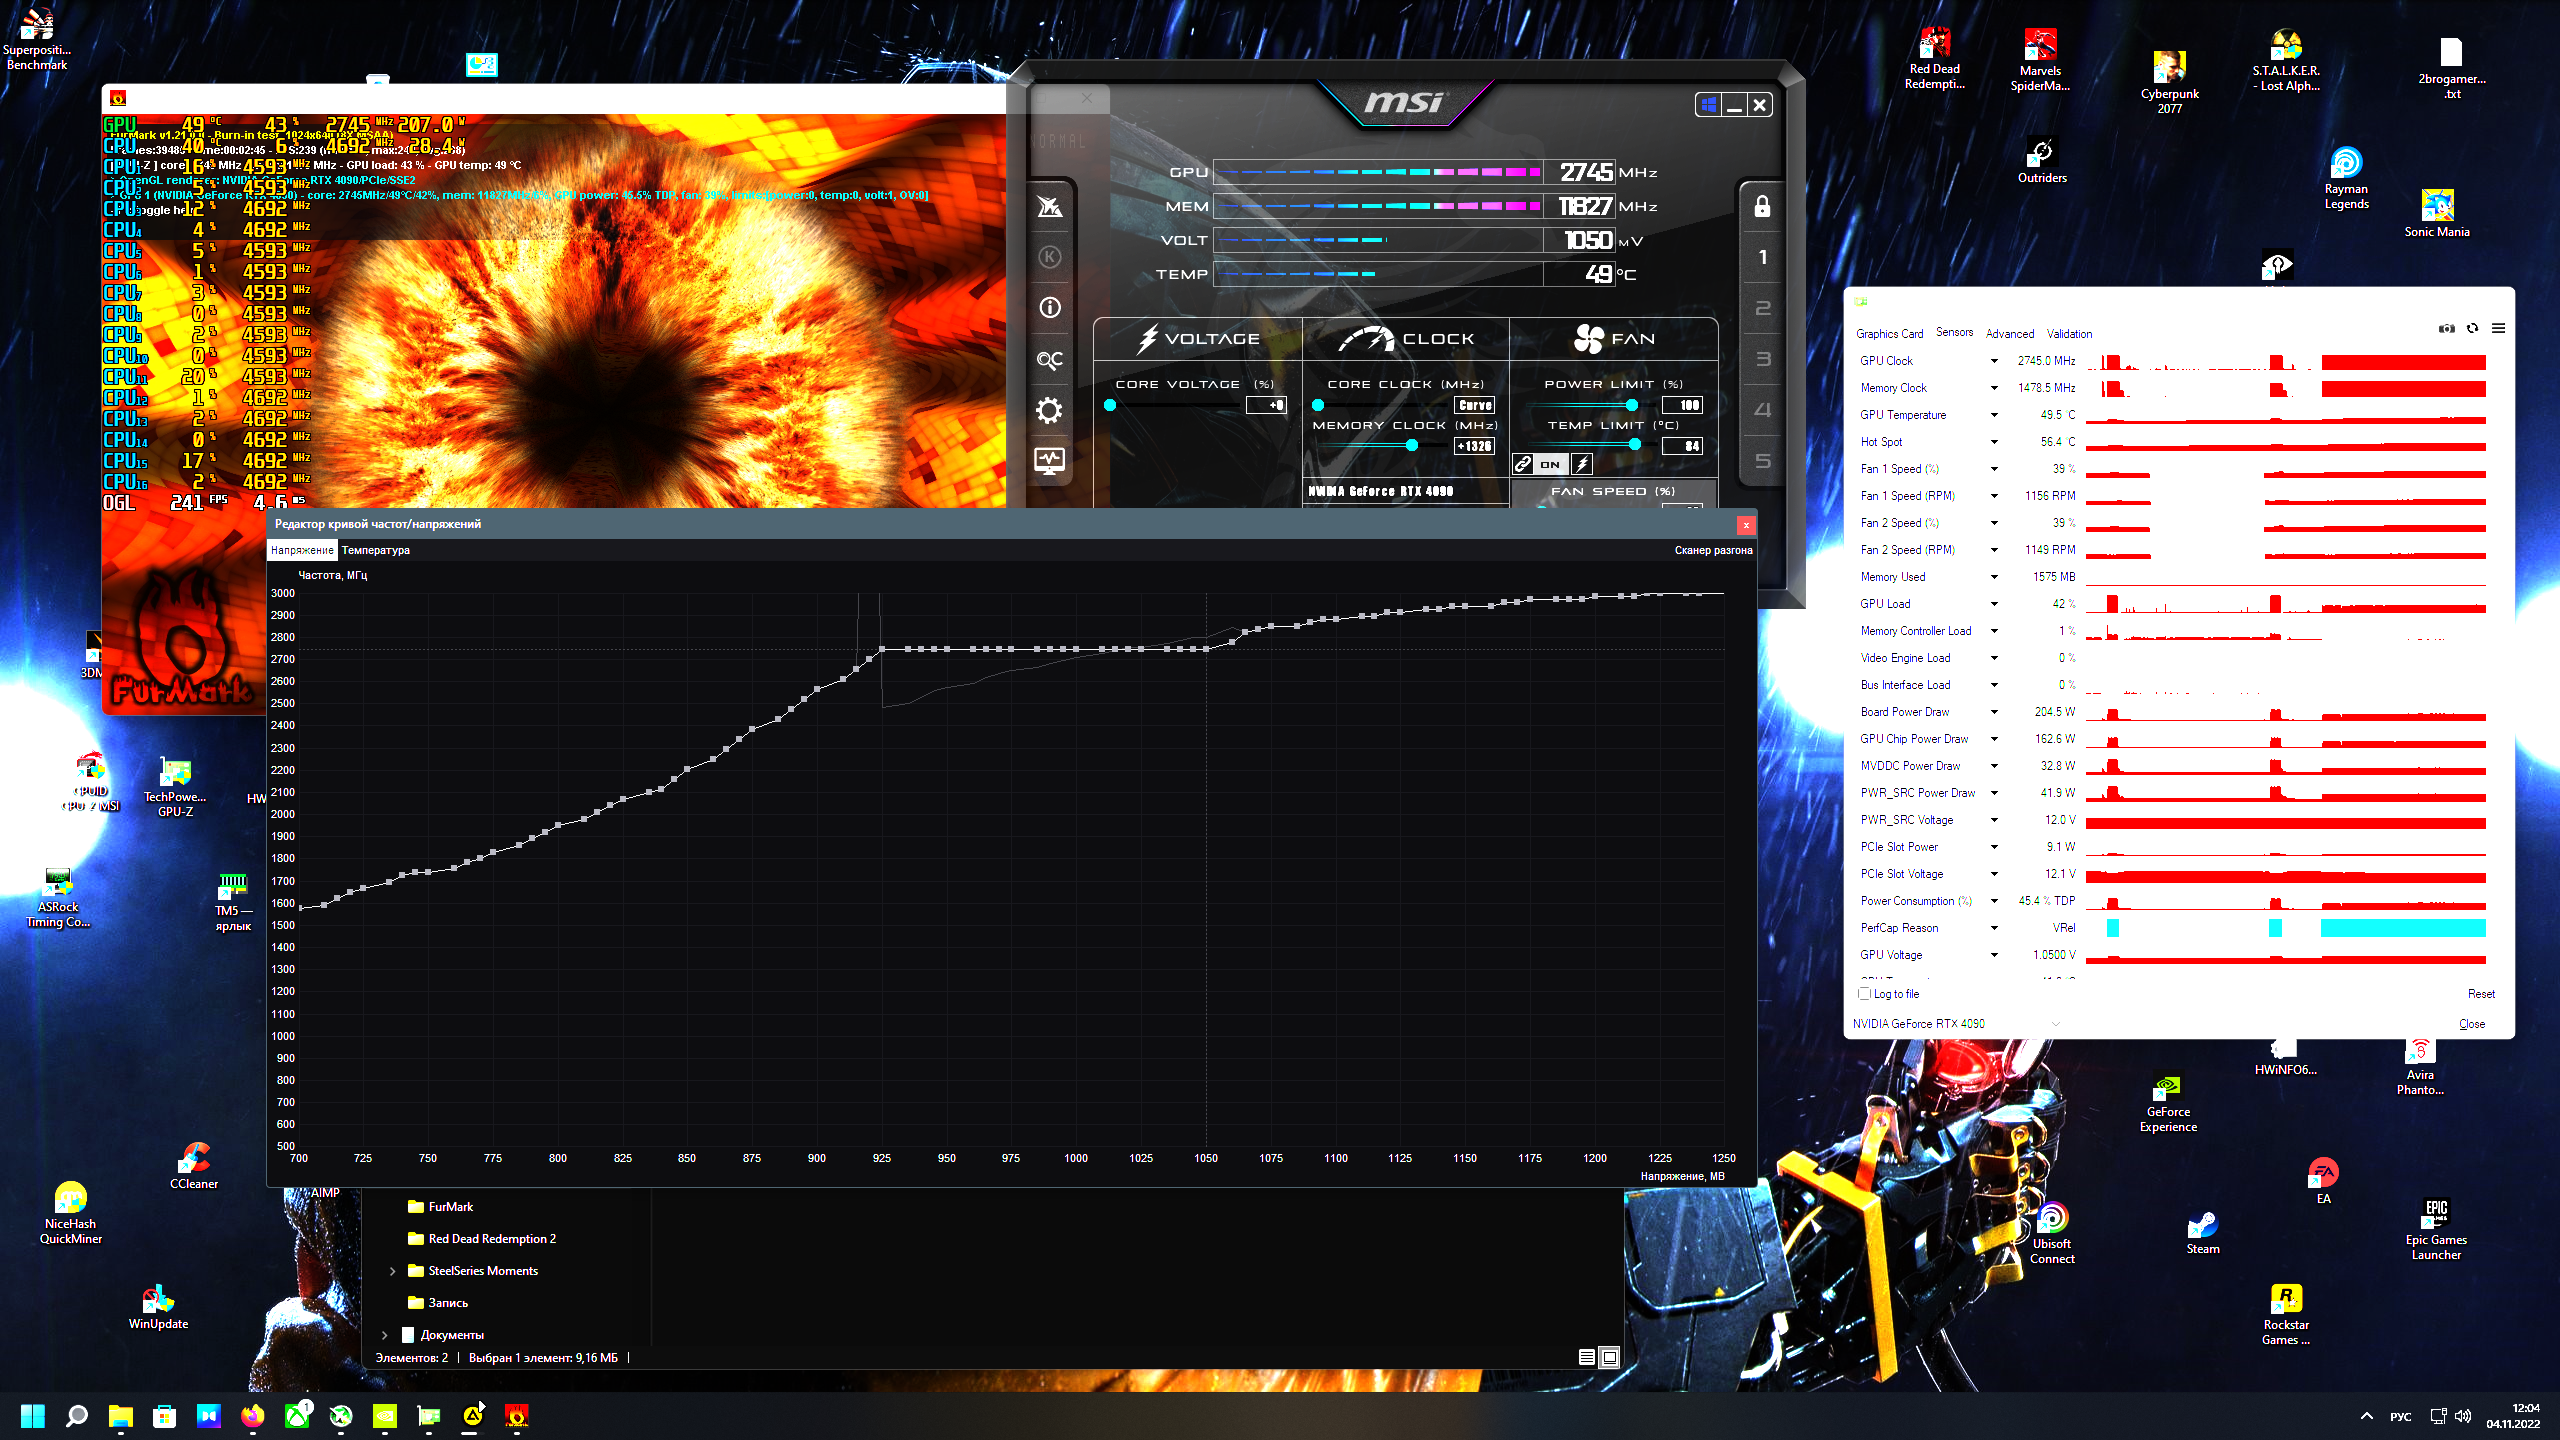Click the Reset button in GPU-Z
The height and width of the screenshot is (1440, 2560).
pos(2480,994)
